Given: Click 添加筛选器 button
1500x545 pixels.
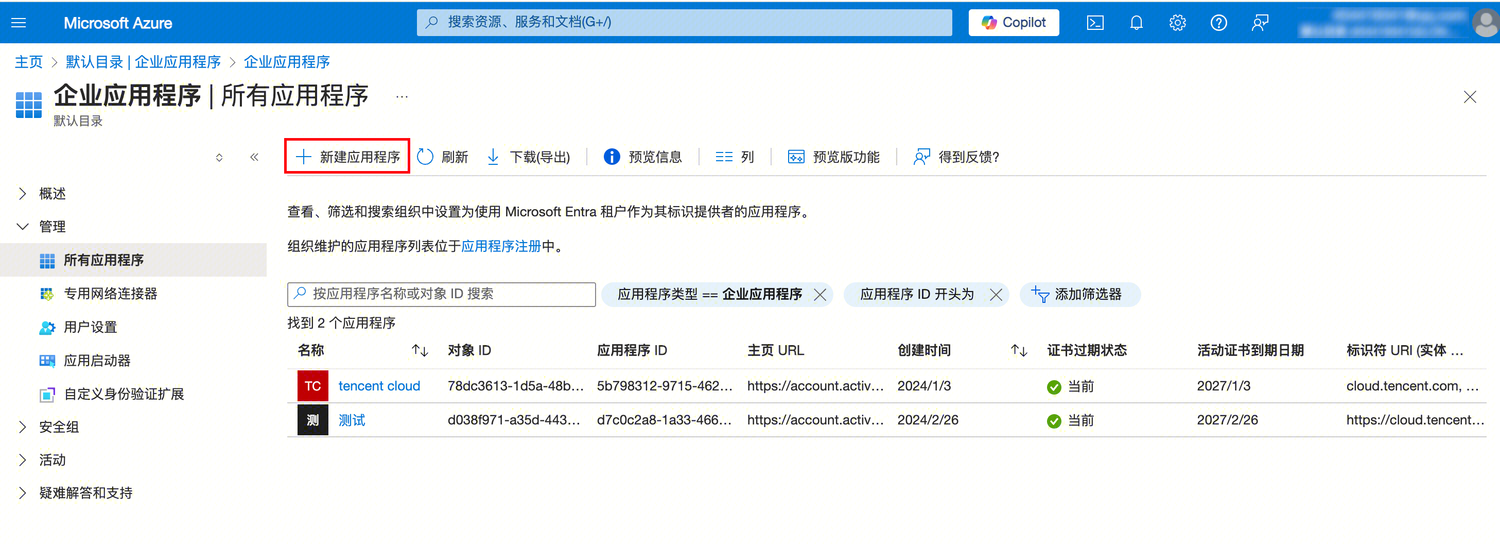Looking at the screenshot, I should coord(1080,294).
